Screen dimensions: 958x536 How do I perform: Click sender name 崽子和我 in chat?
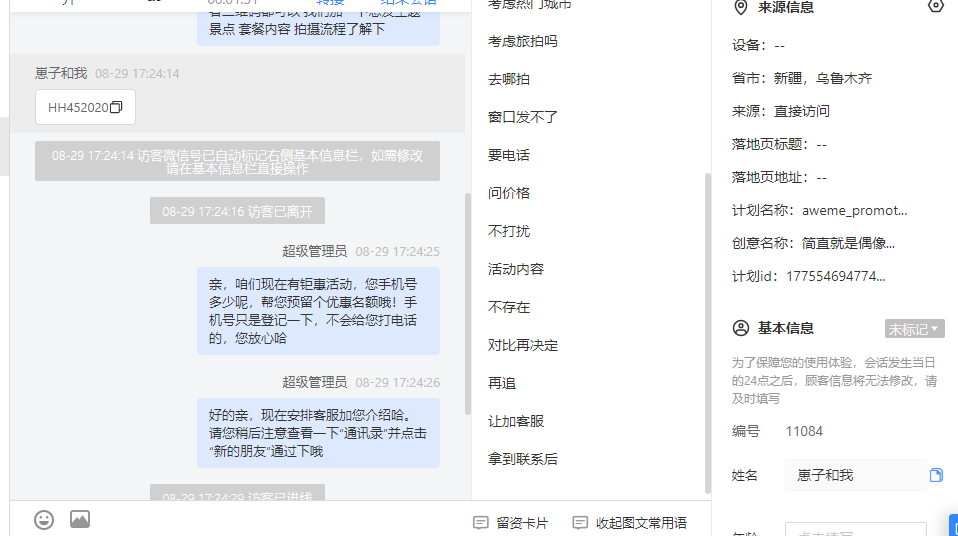(x=61, y=73)
